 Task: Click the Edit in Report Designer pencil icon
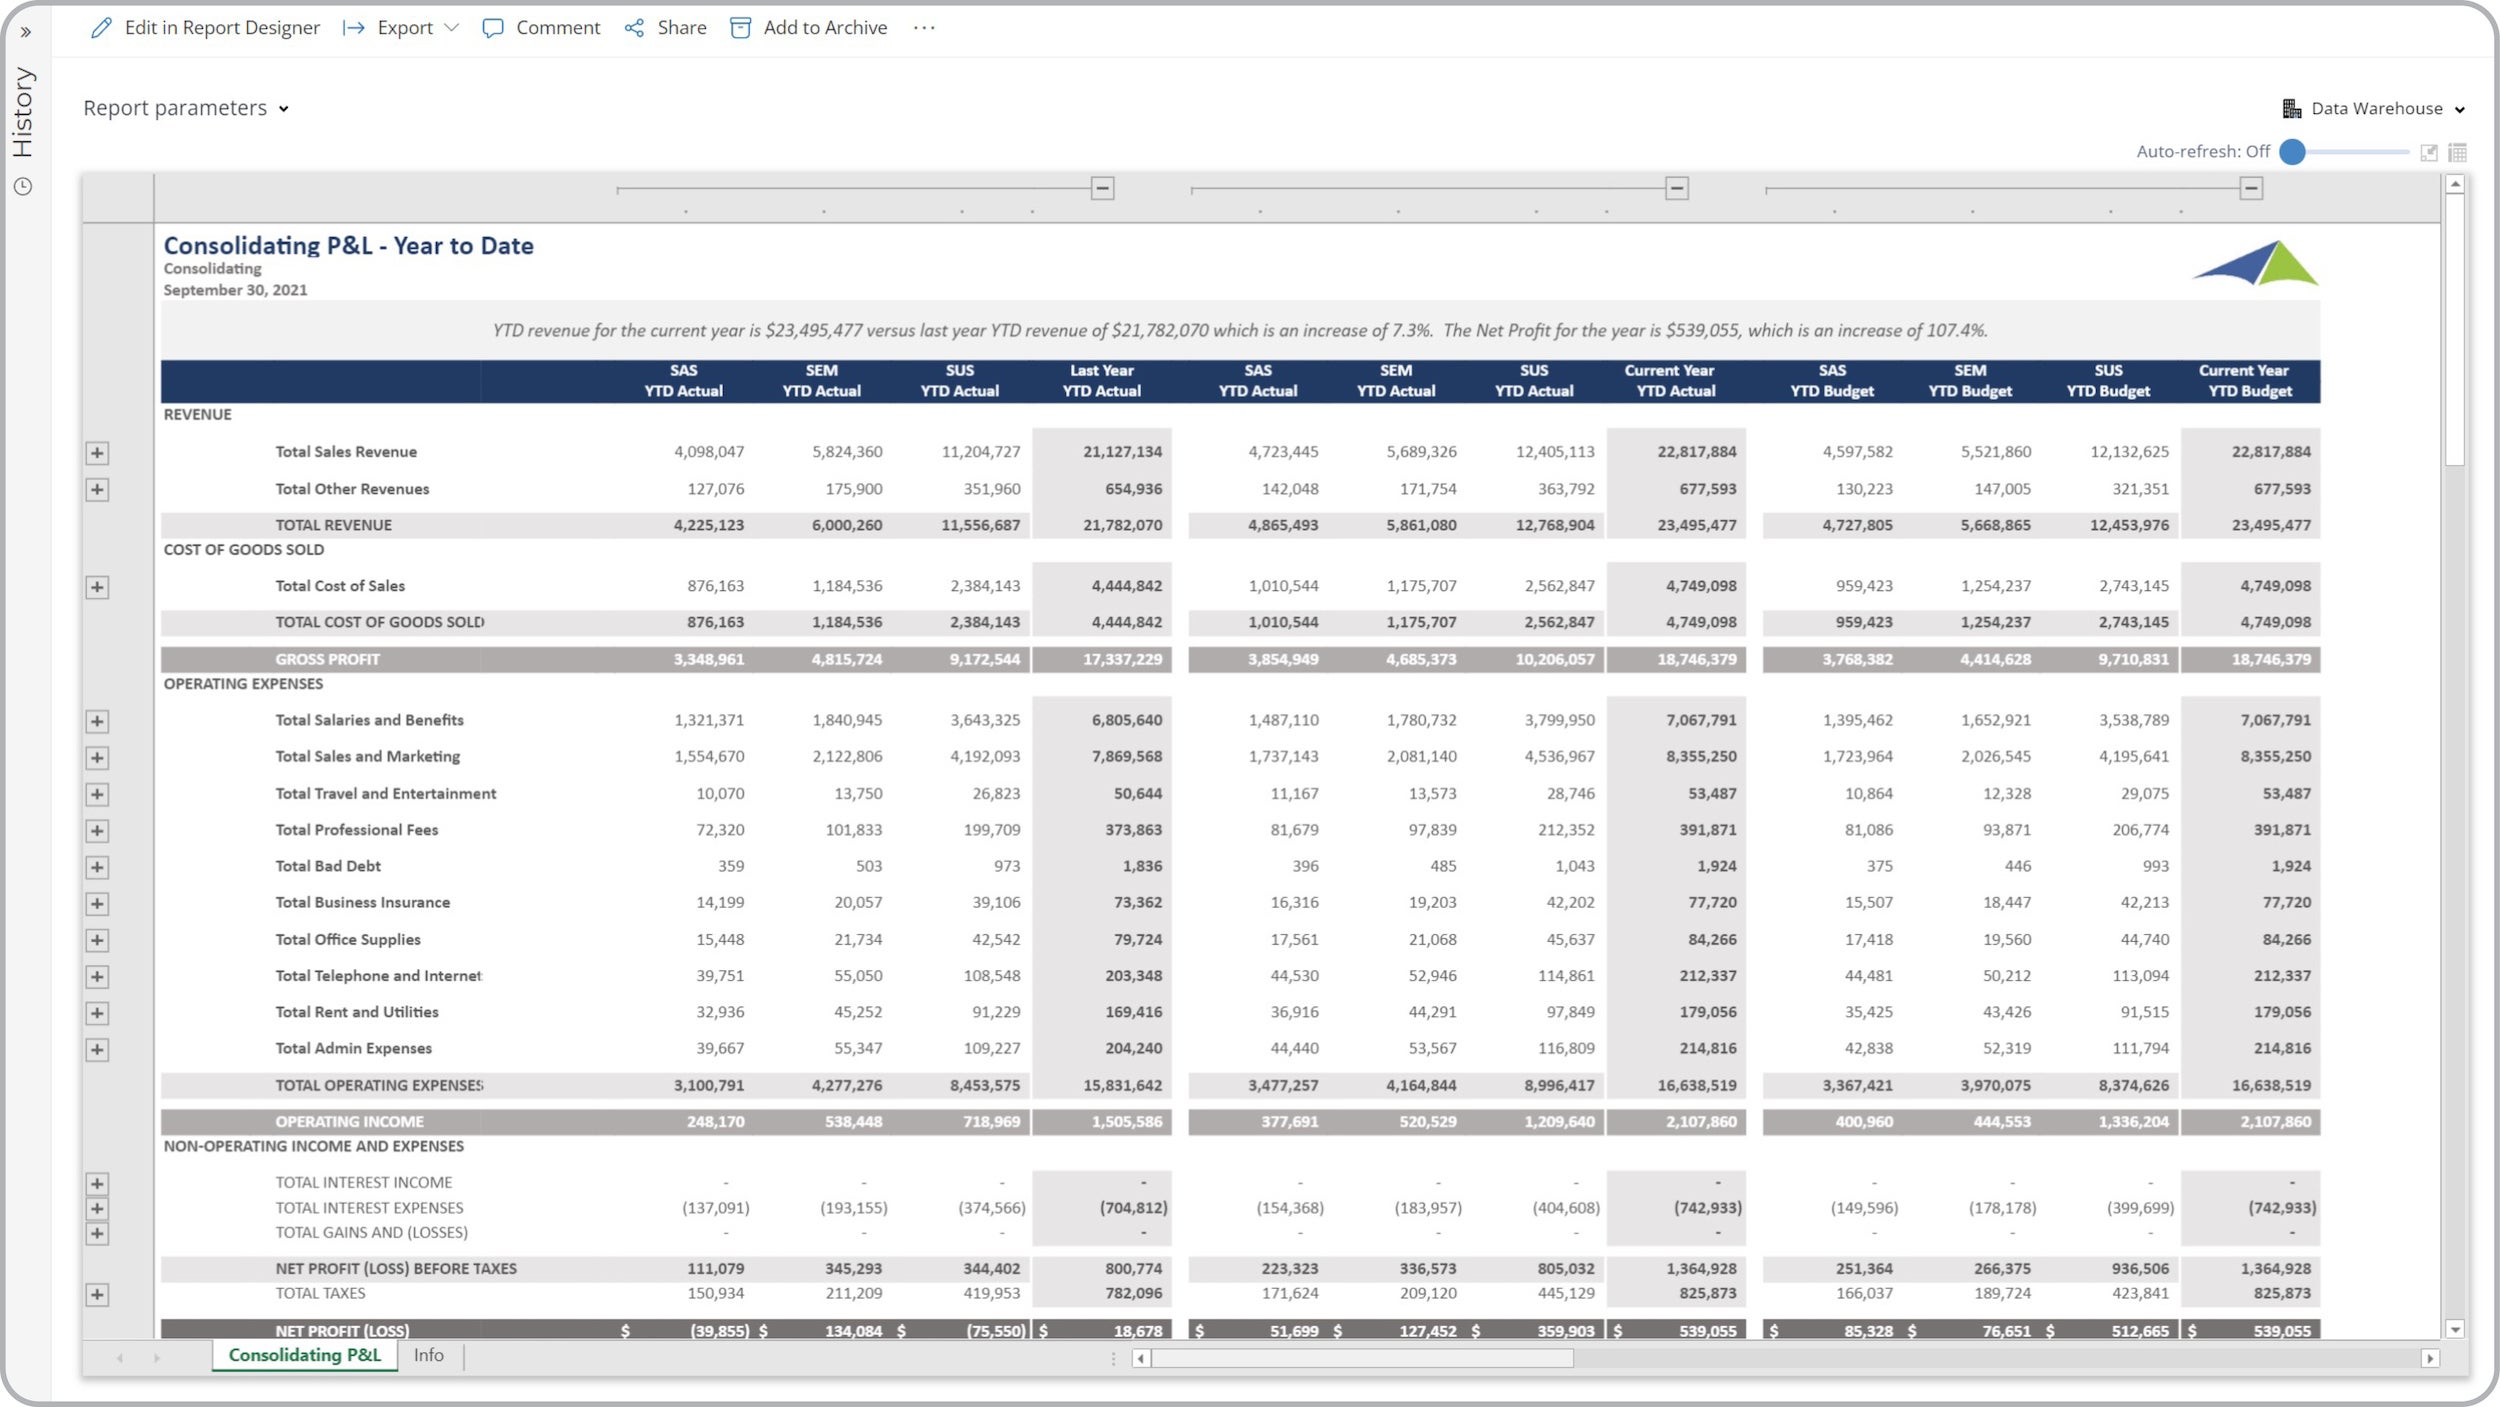point(101,28)
